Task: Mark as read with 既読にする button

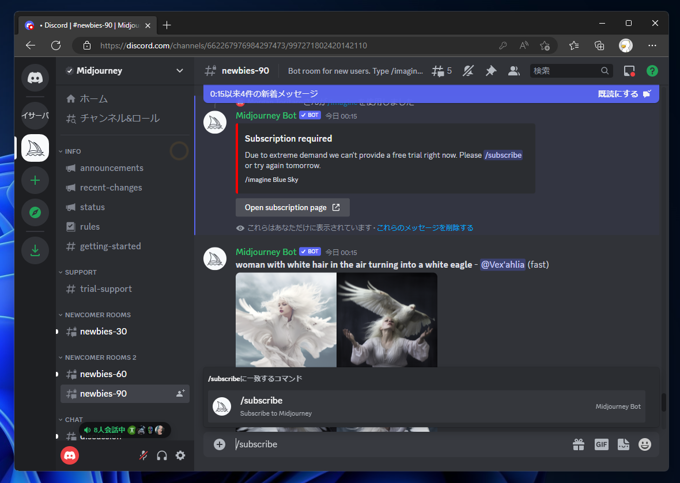Action: coord(624,94)
